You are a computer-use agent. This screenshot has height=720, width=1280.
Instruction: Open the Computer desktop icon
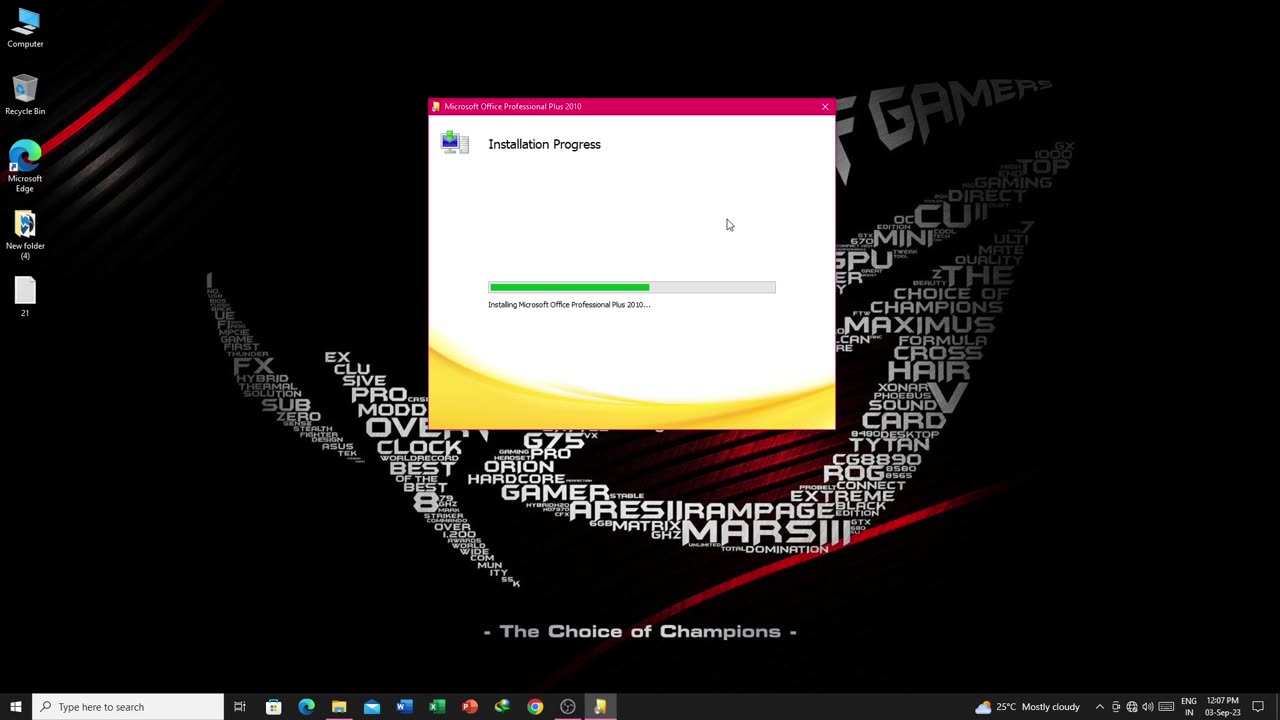click(25, 28)
